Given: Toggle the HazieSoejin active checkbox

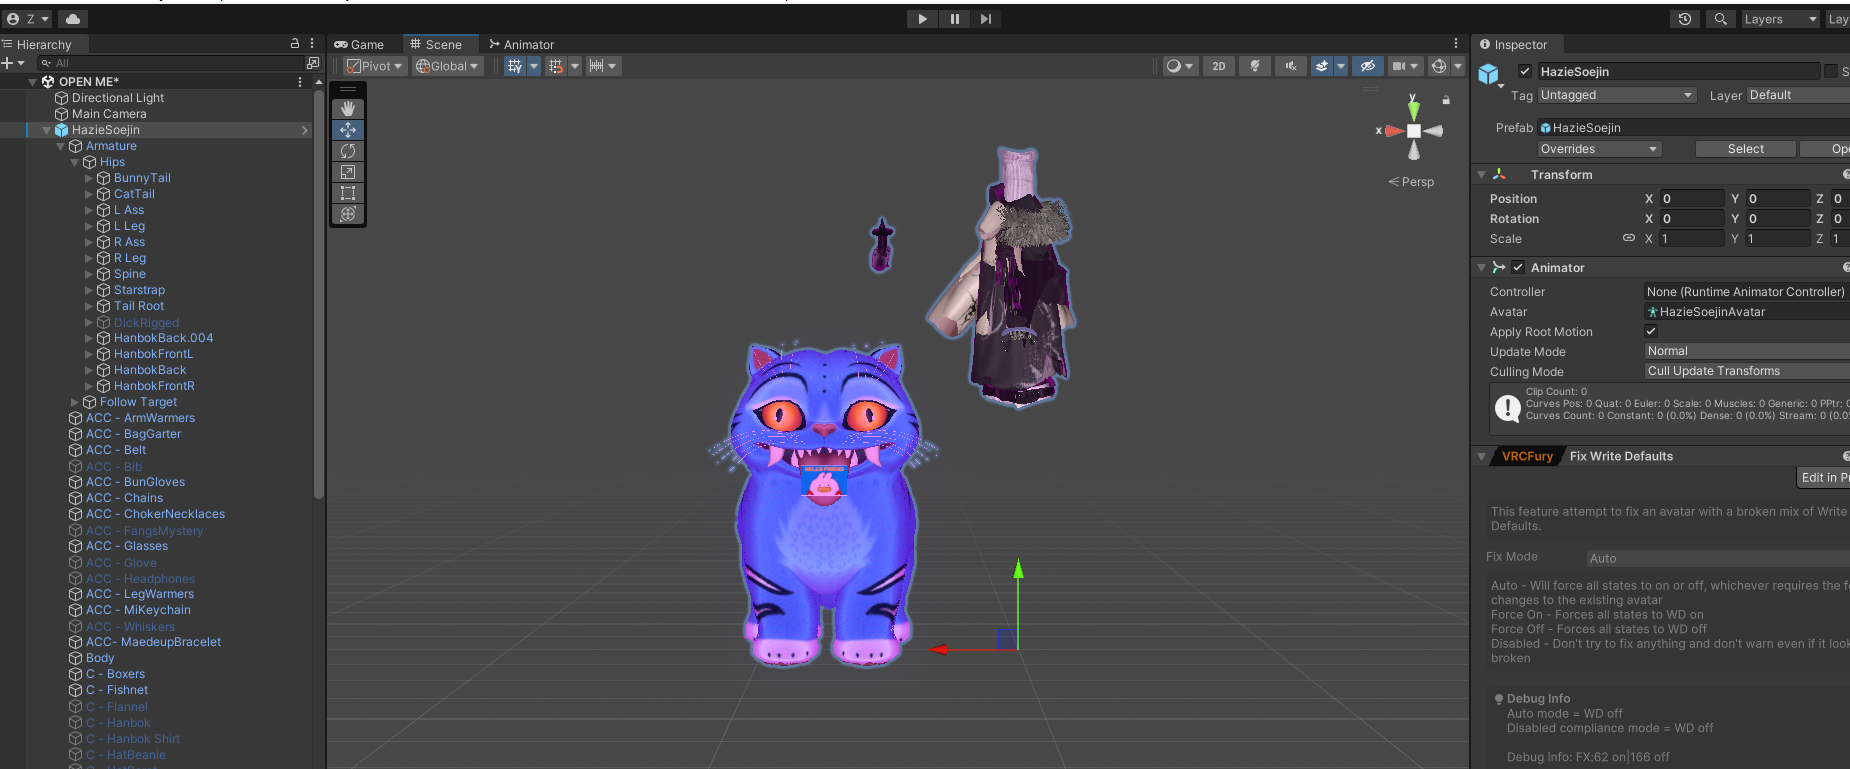Looking at the screenshot, I should [1525, 71].
